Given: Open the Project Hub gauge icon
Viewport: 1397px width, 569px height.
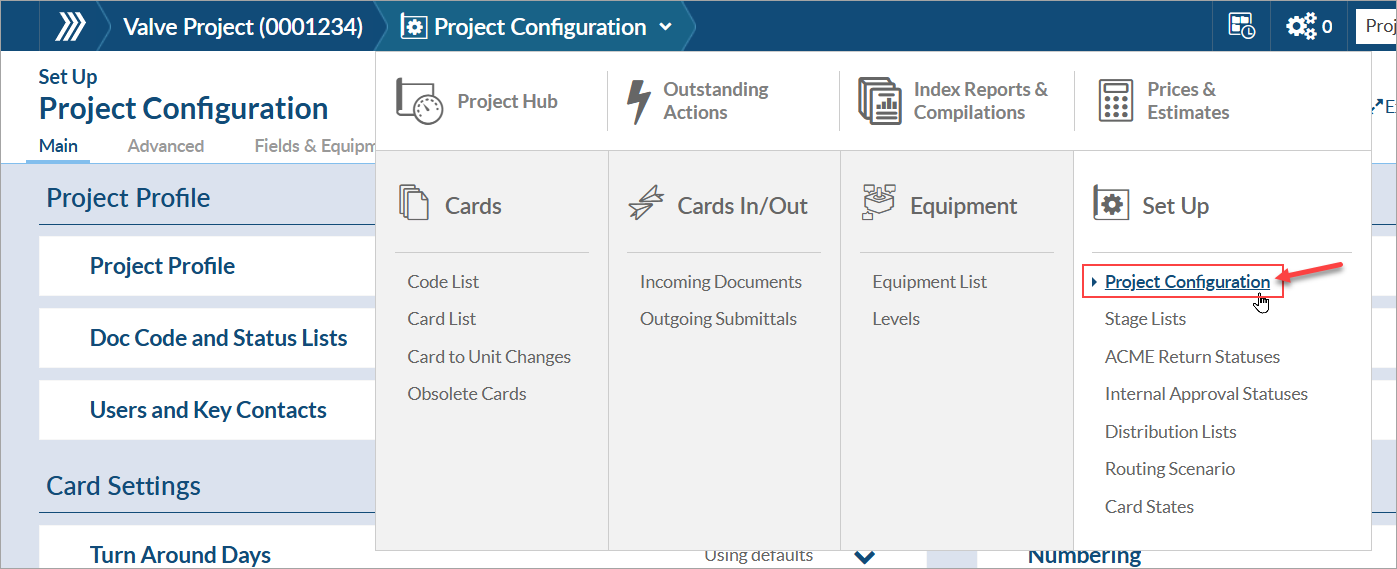Looking at the screenshot, I should point(419,101).
